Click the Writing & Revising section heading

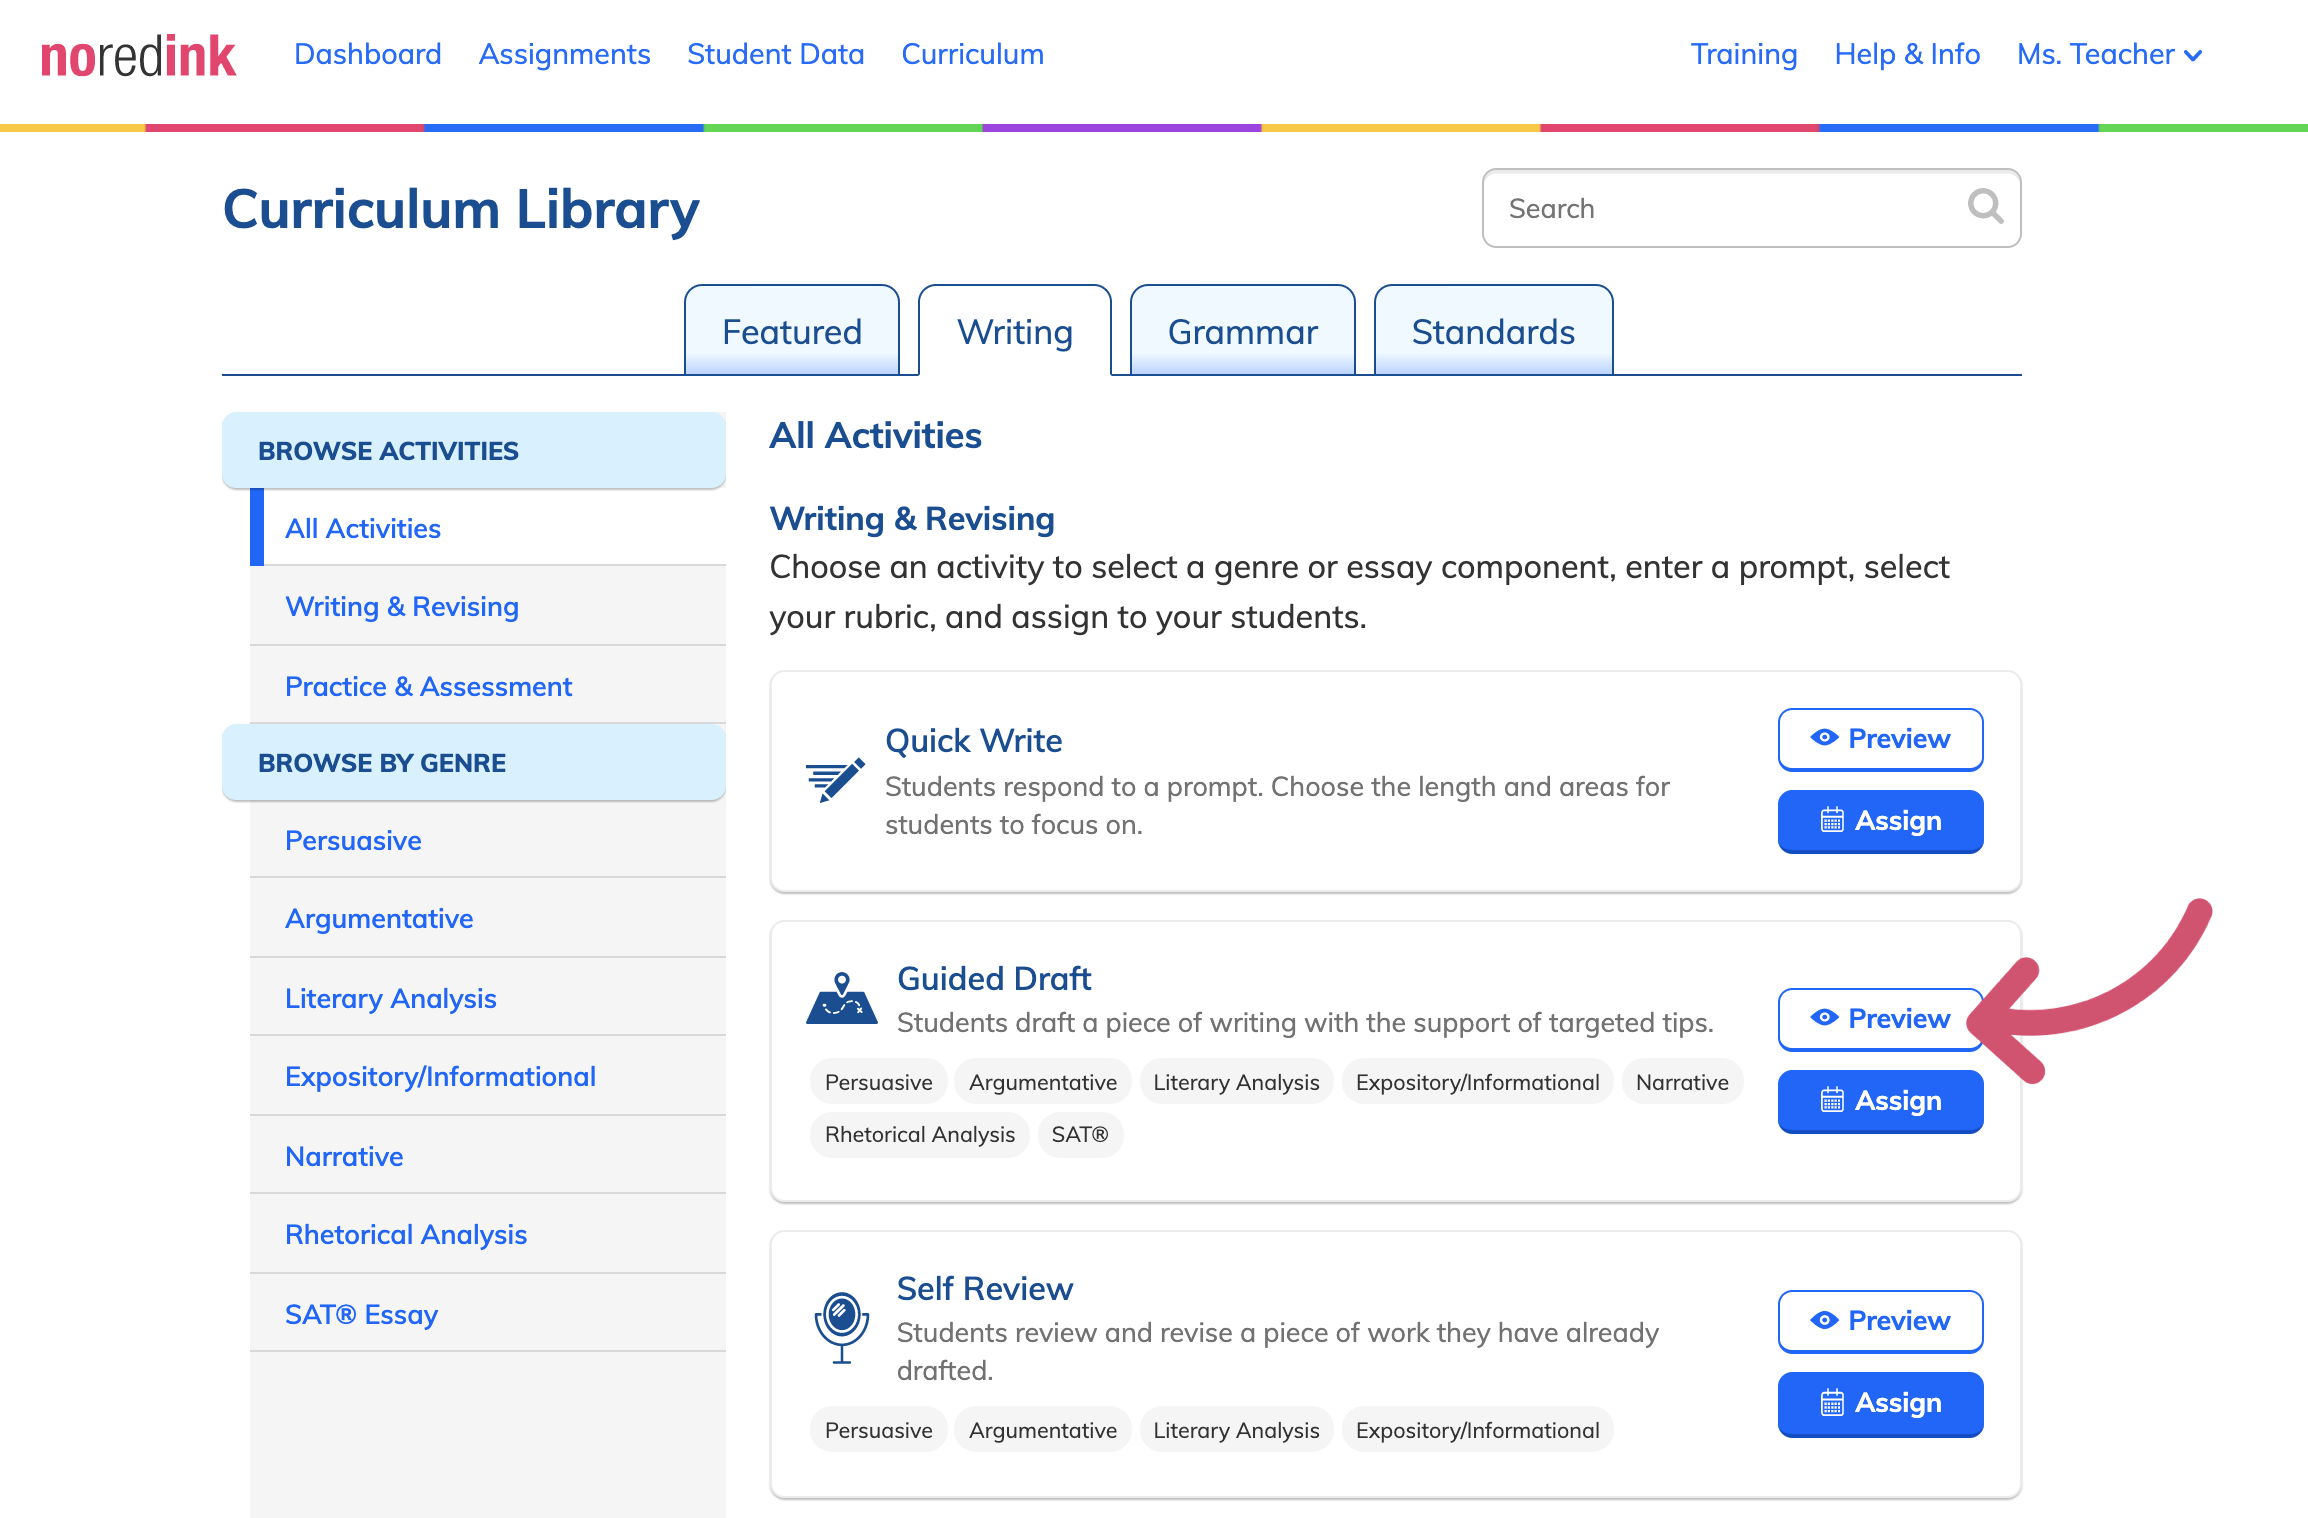pyautogui.click(x=912, y=518)
